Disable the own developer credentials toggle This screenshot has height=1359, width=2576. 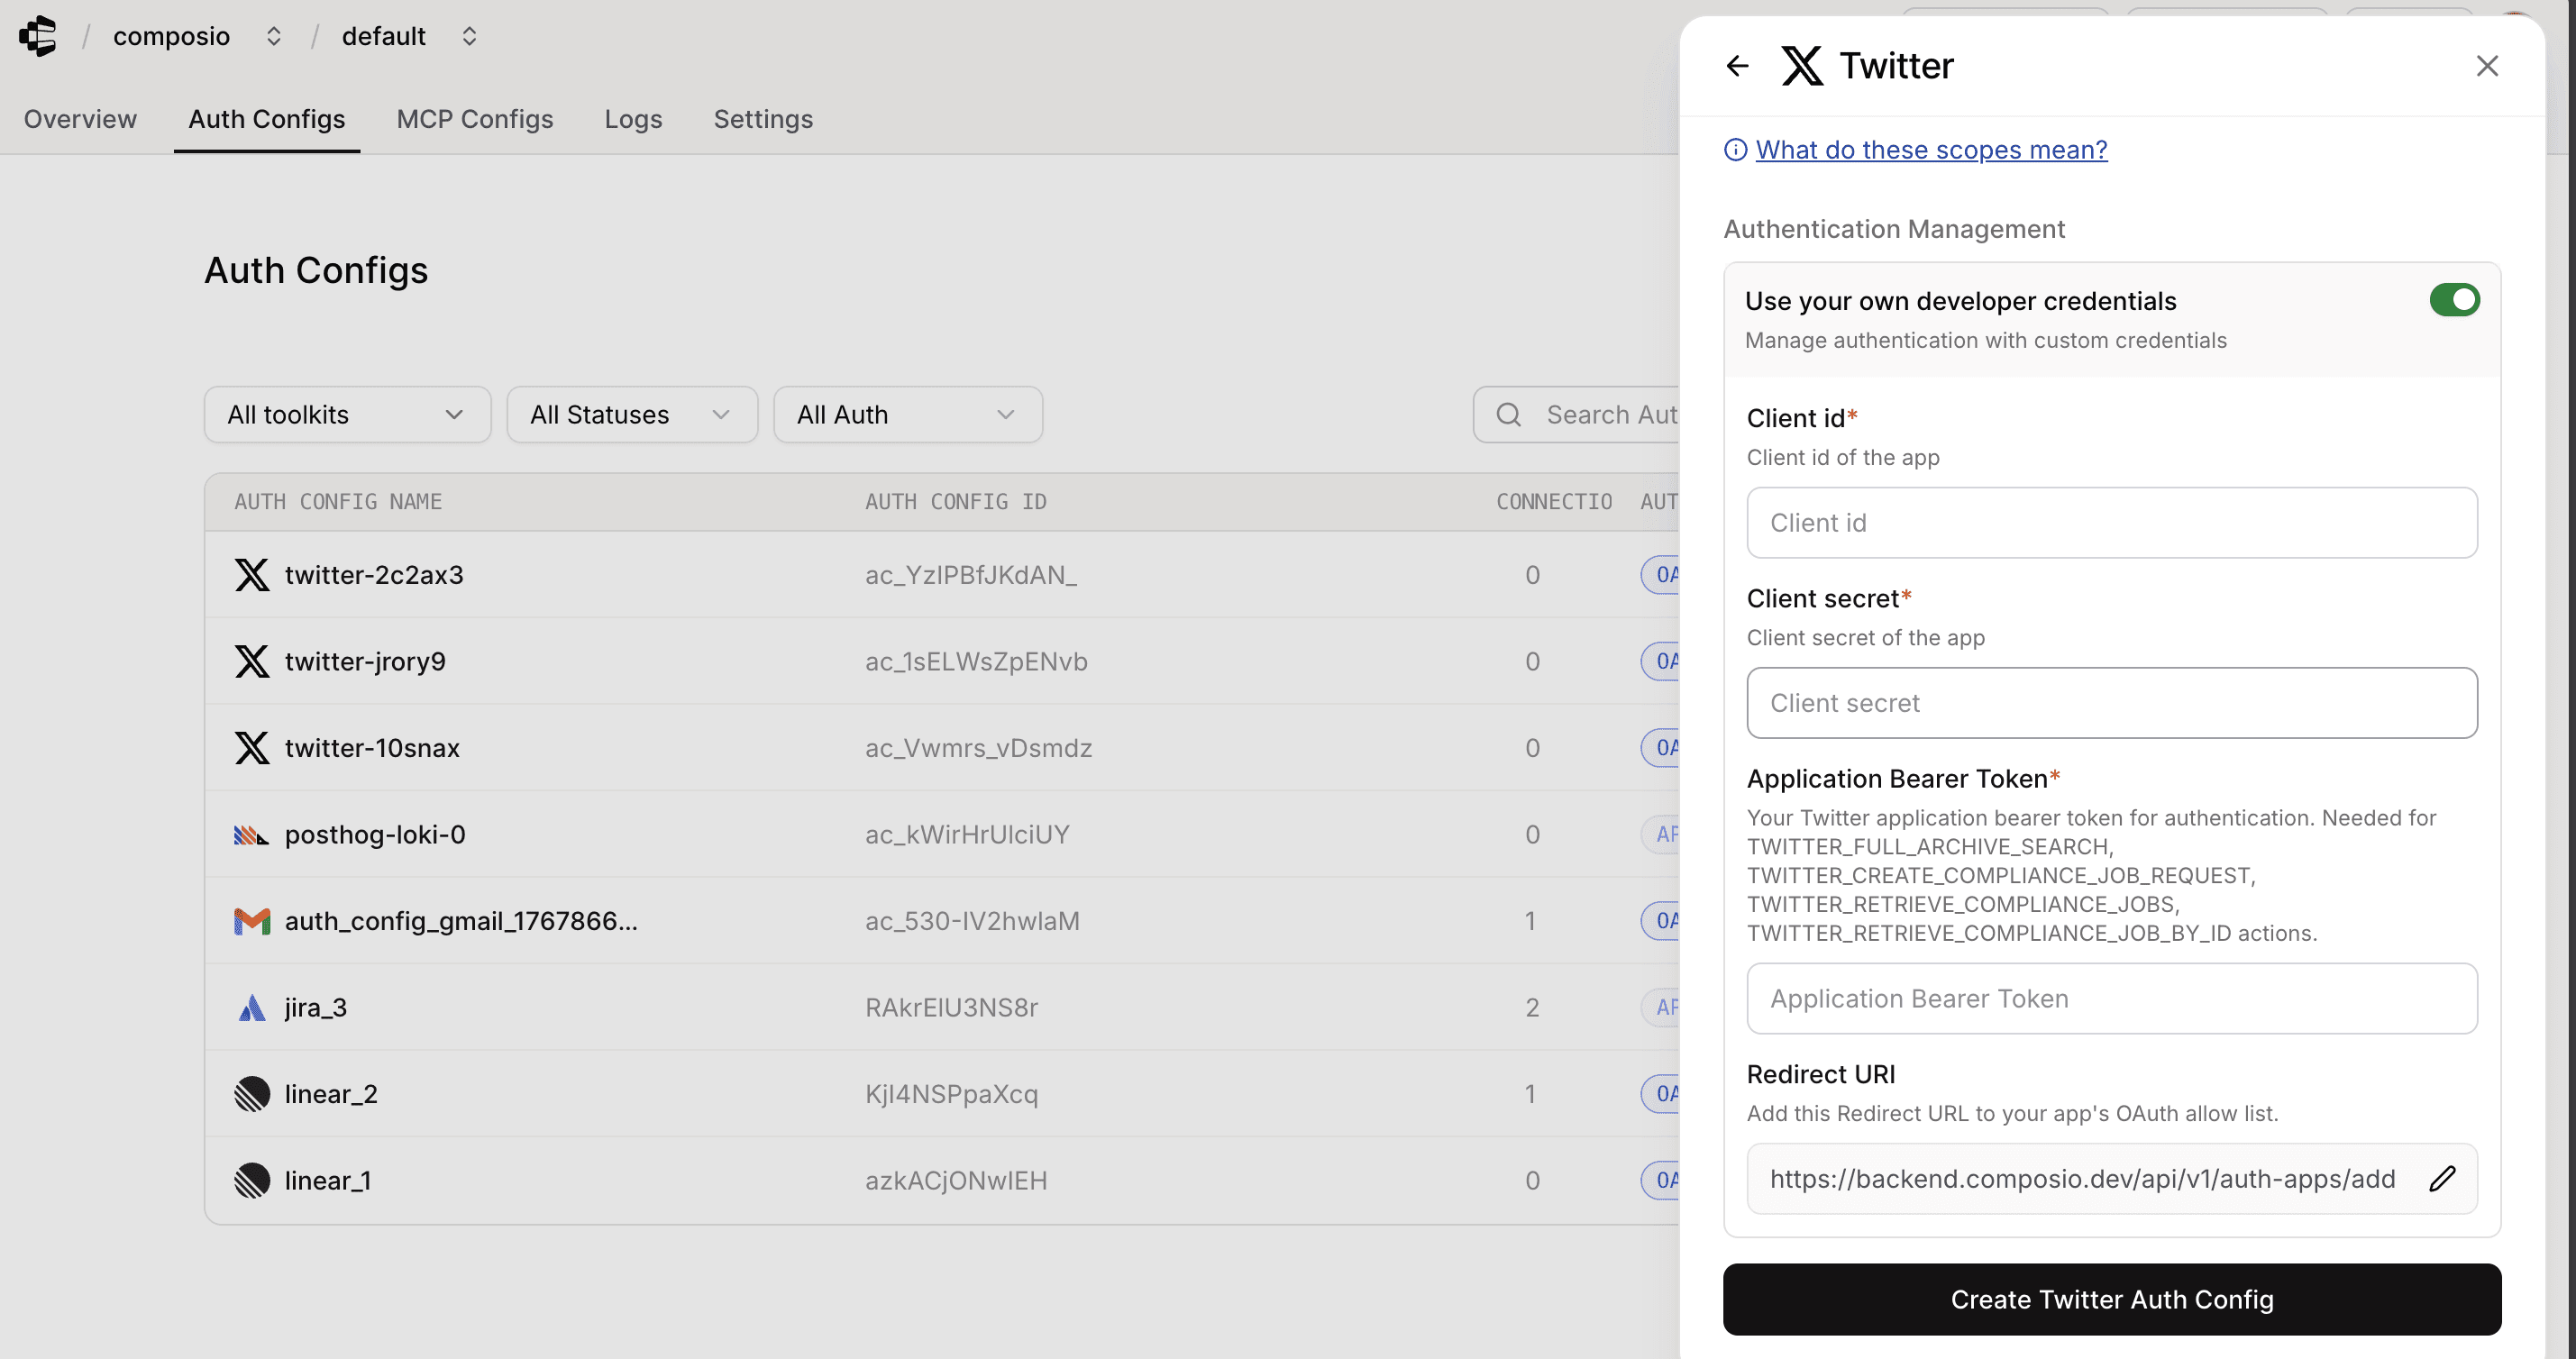click(2453, 300)
